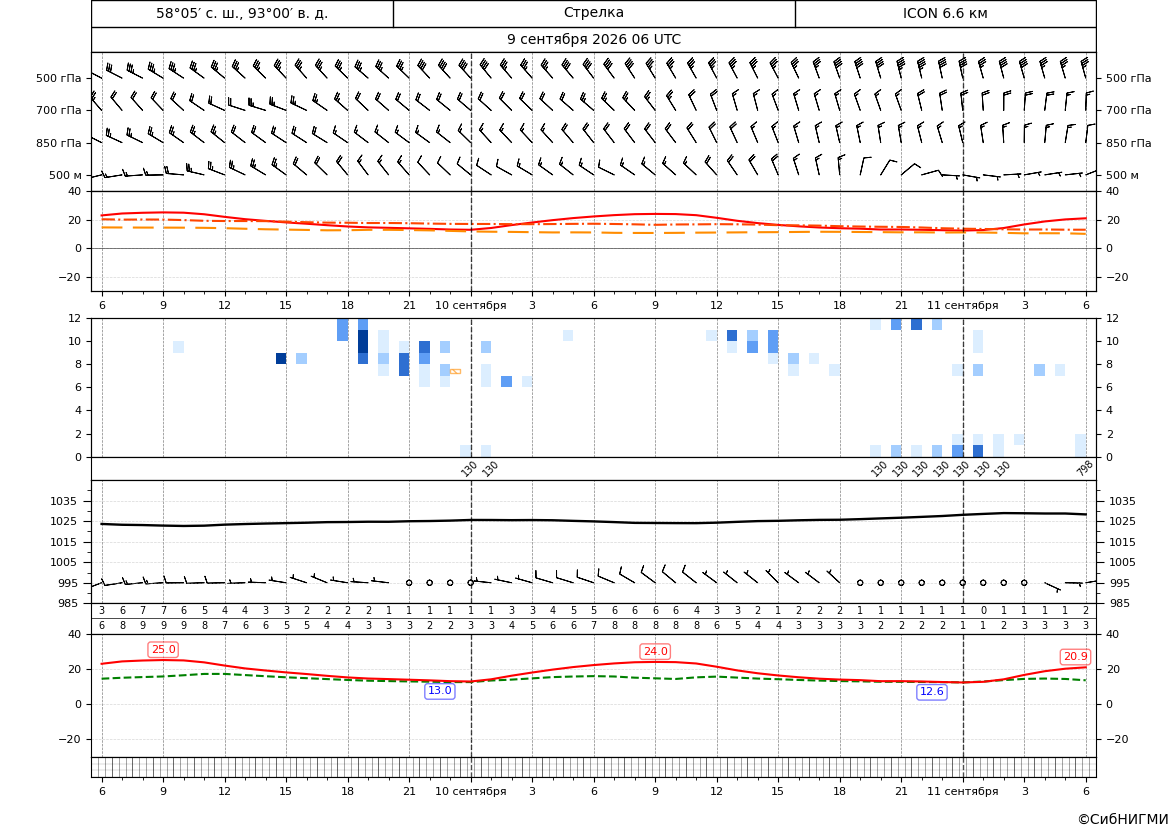This screenshot has width=1169, height=827.
Task: Click the 798 visibility label
Action: (x=1085, y=468)
